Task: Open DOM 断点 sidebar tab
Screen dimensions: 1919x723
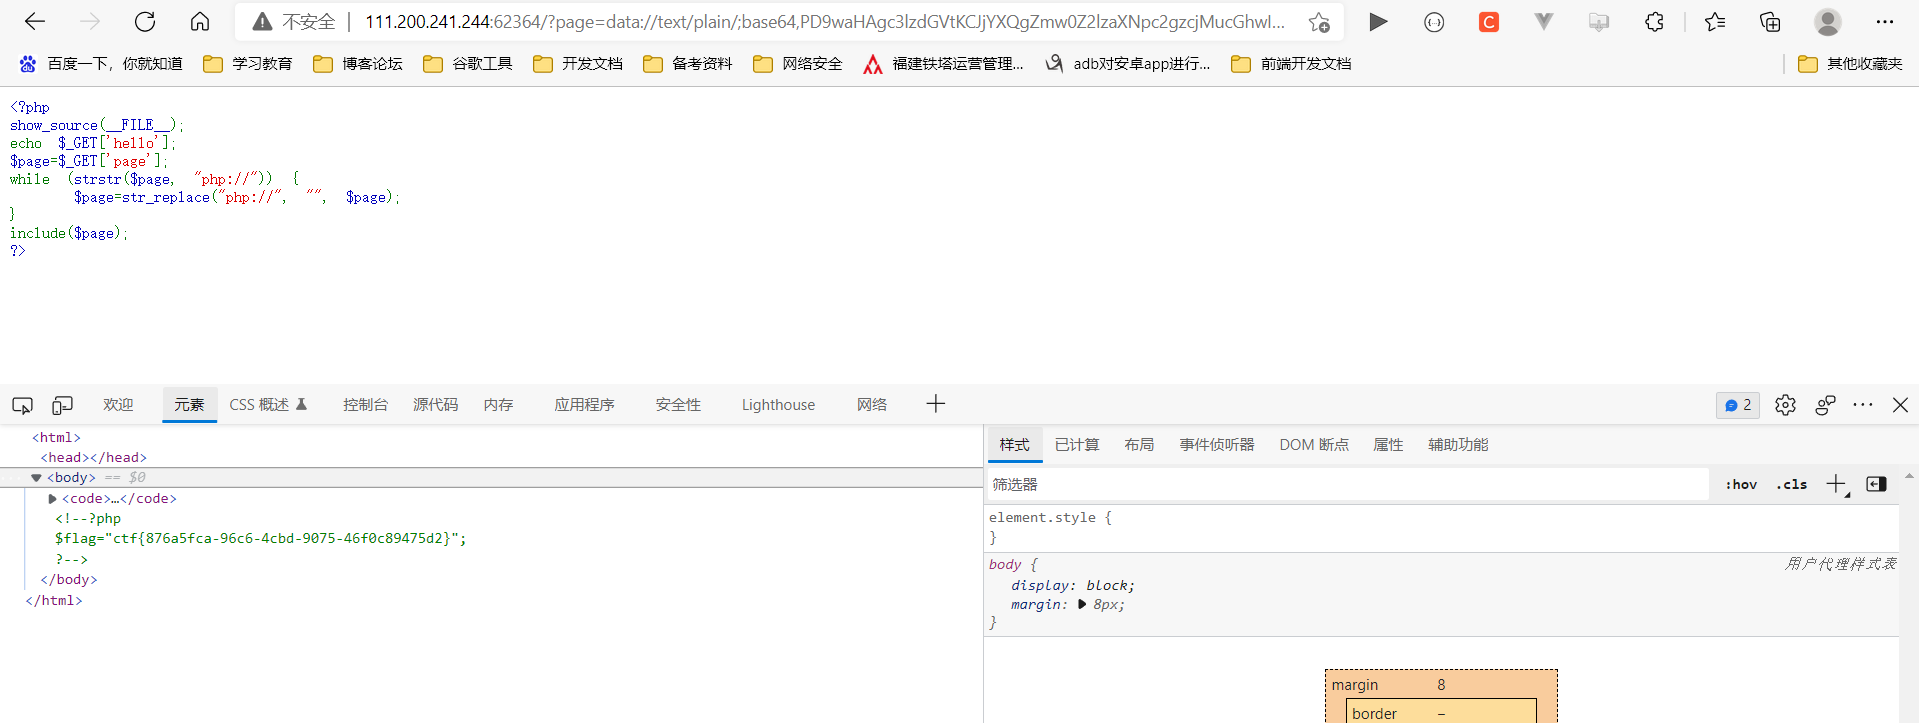Action: coord(1314,445)
